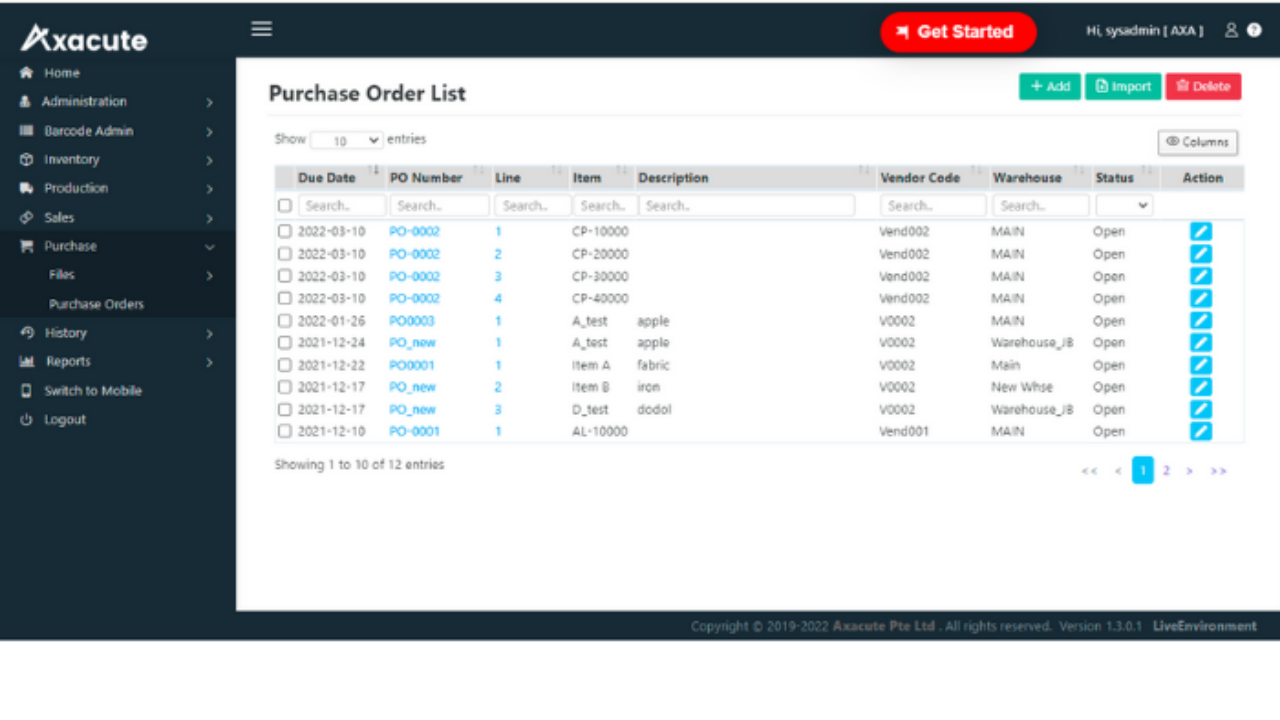Sort by Vendor Code column arrows
This screenshot has width=1280, height=720.
tap(977, 172)
